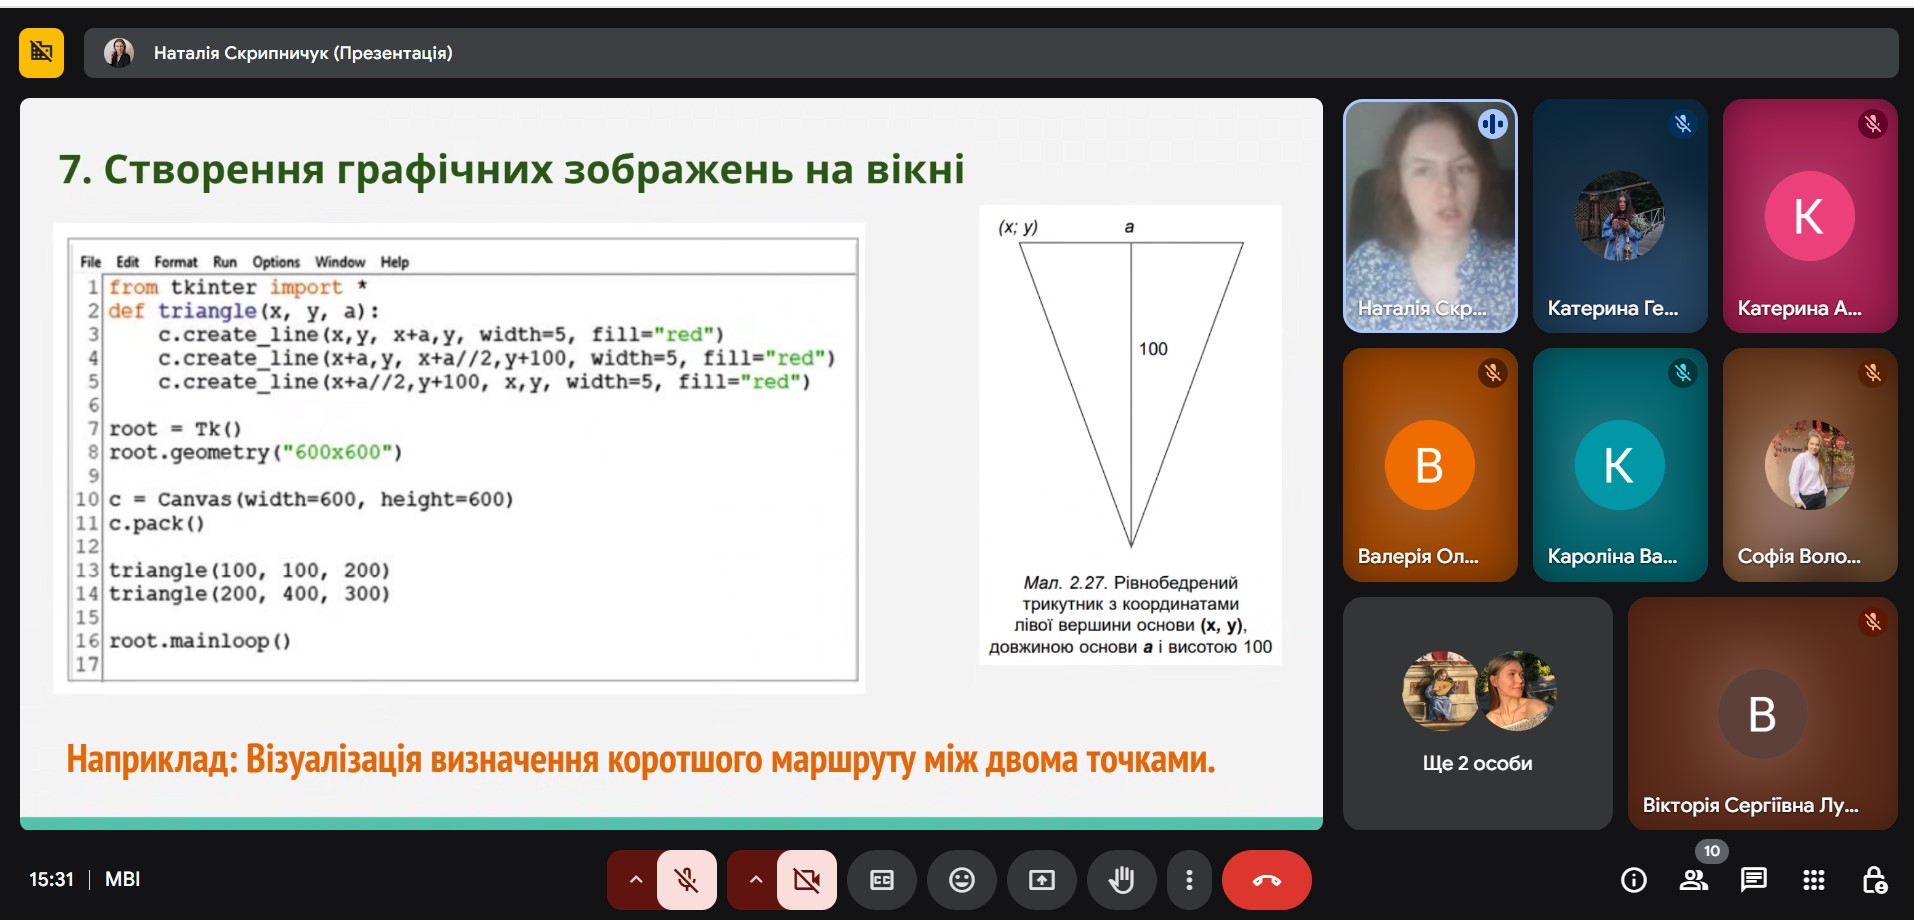Click Options menu in the slide's code editor

tap(276, 262)
